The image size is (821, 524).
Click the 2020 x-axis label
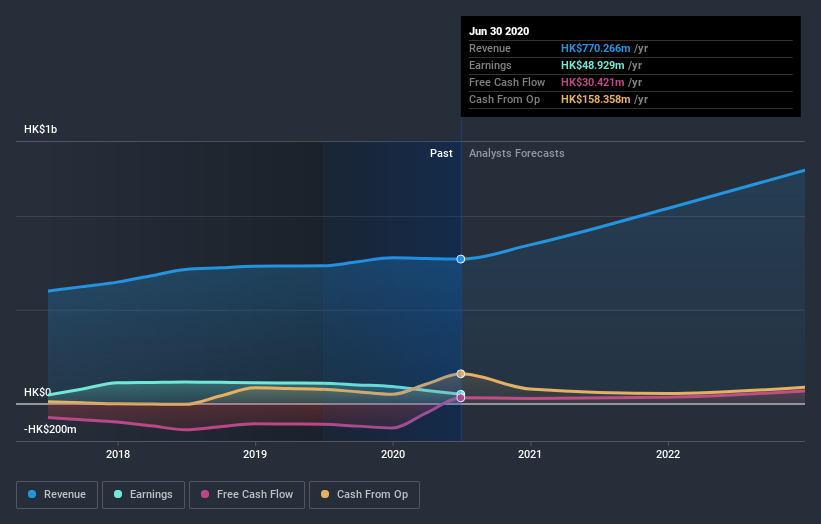coord(393,454)
